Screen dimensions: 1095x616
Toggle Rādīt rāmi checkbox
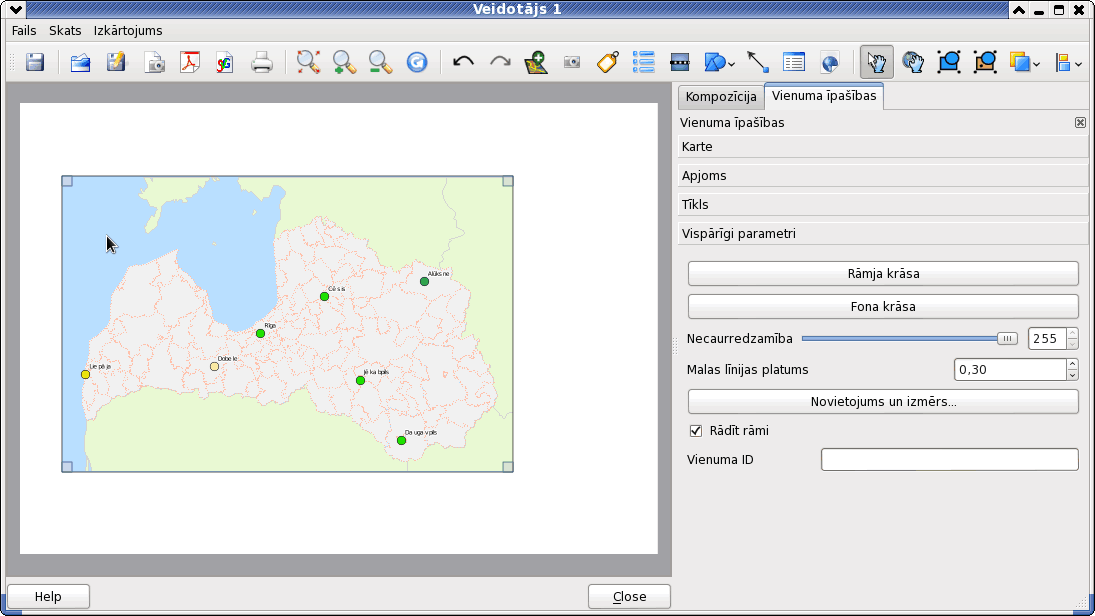(696, 431)
